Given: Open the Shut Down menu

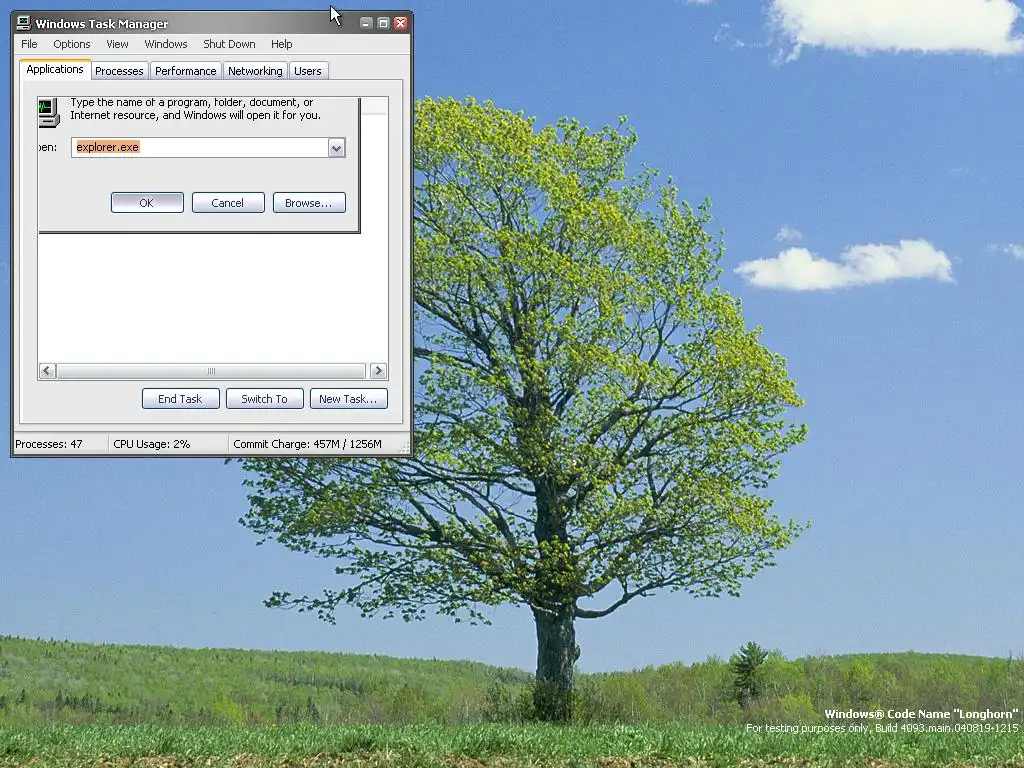Looking at the screenshot, I should 229,44.
